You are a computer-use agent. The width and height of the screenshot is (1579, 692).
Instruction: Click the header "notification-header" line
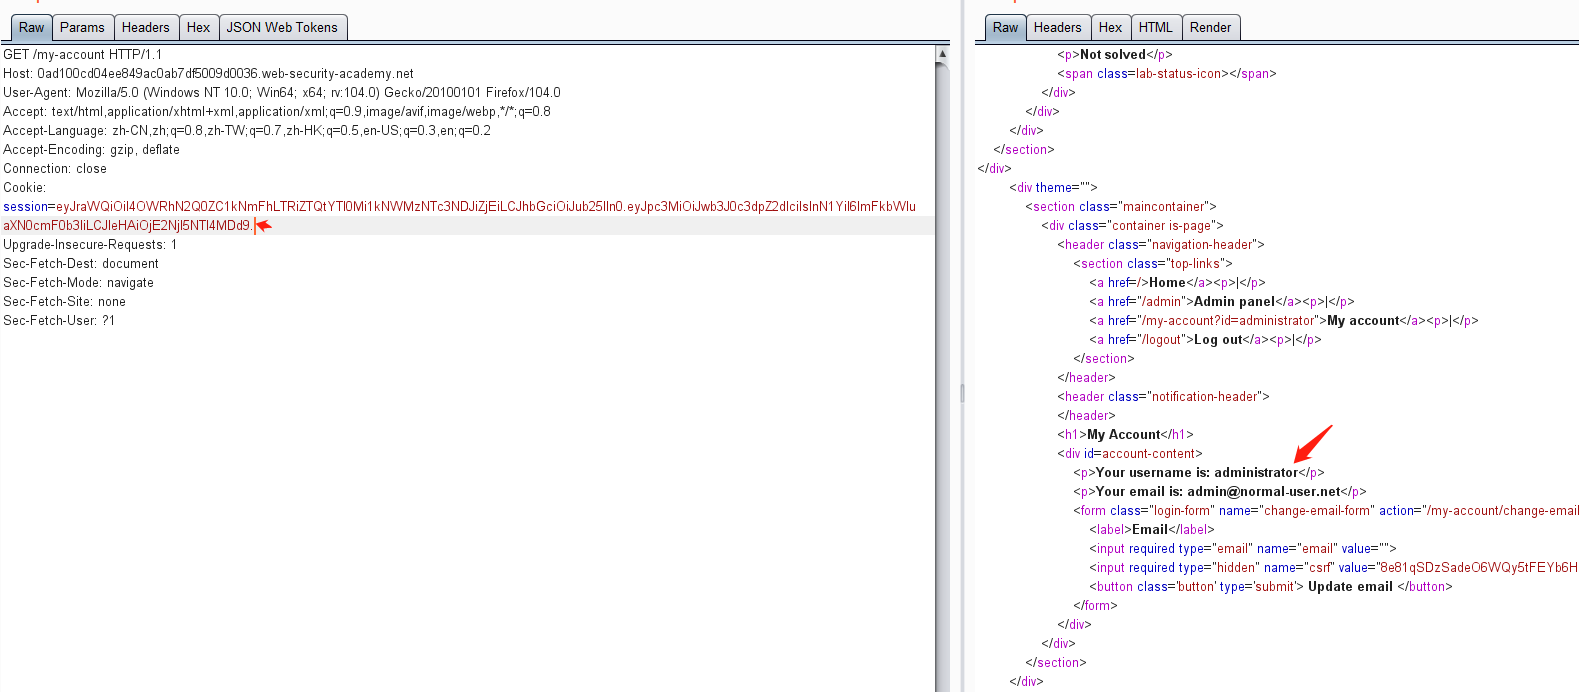(1163, 397)
